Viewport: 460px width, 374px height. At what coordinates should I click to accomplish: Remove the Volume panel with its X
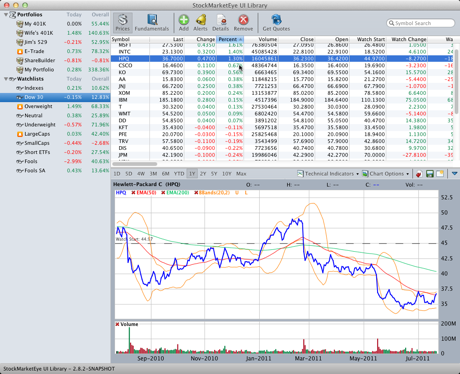[117, 324]
